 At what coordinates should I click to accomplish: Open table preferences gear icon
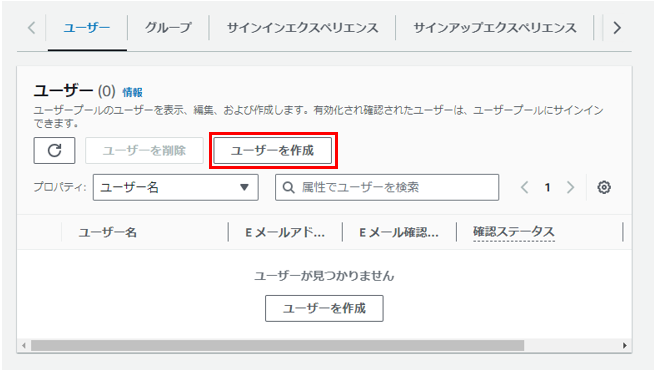click(x=604, y=187)
